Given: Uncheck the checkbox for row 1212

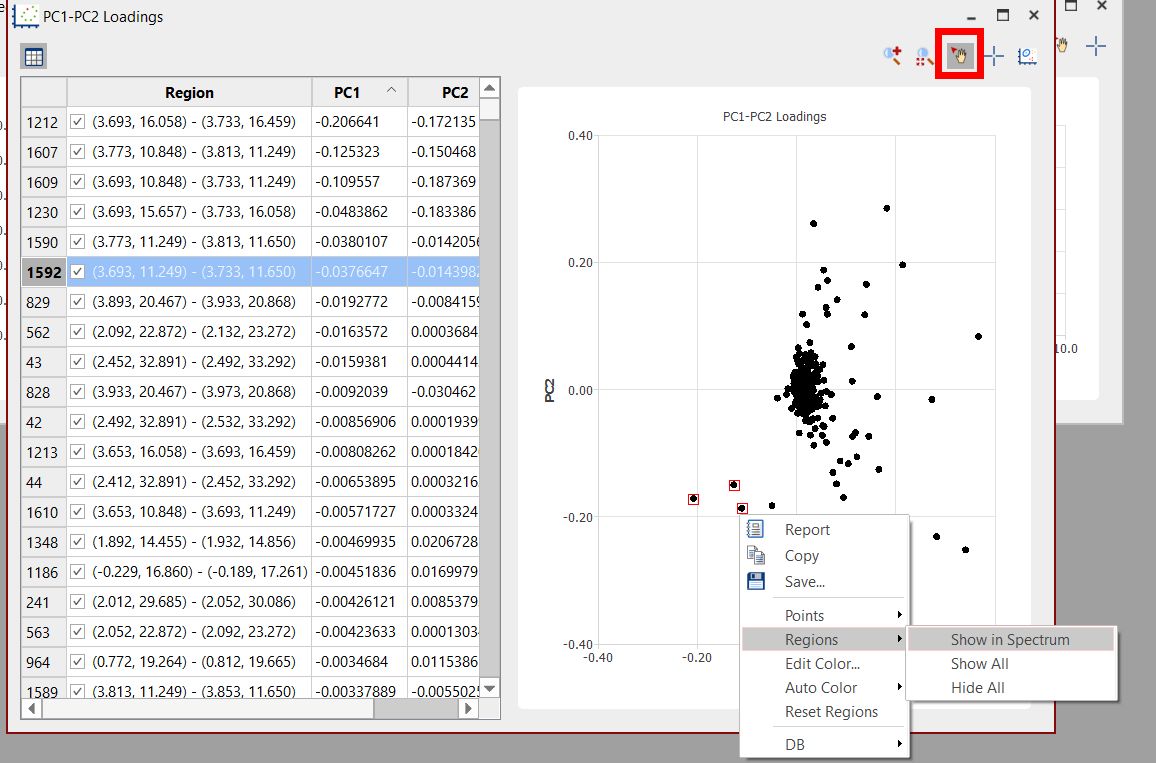Looking at the screenshot, I should (79, 122).
